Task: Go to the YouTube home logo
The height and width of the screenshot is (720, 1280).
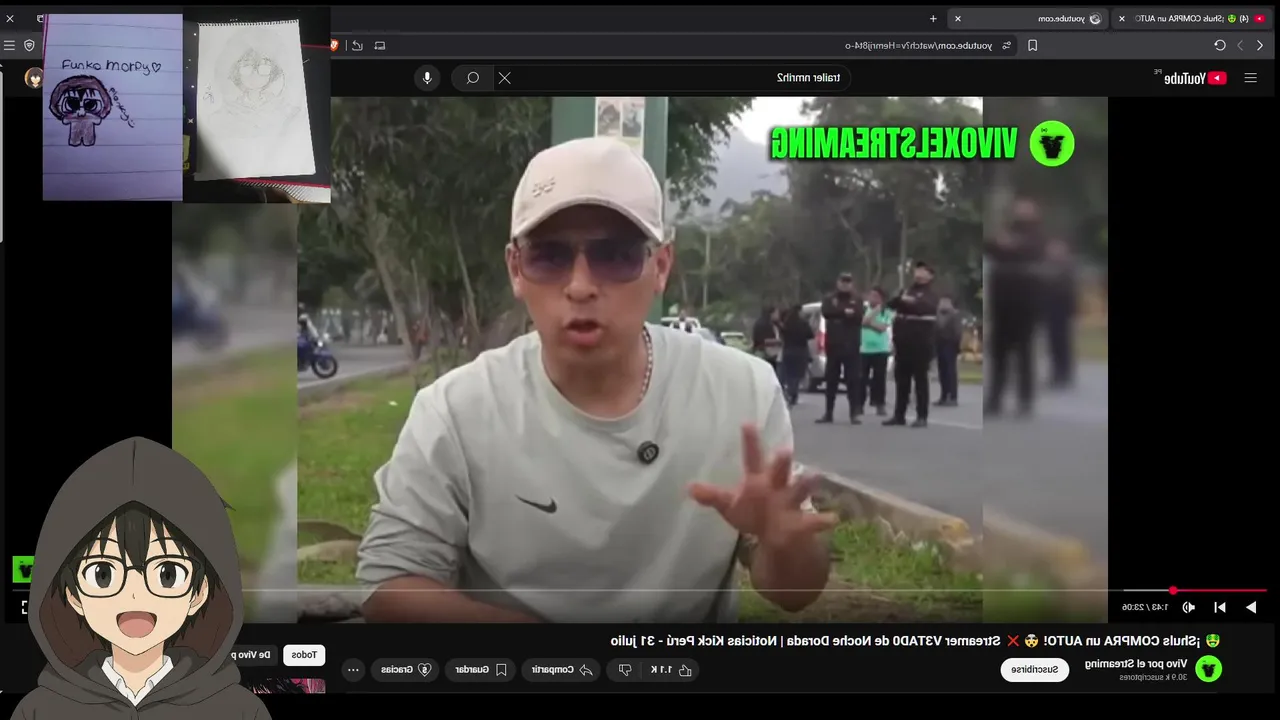Action: pos(1190,78)
